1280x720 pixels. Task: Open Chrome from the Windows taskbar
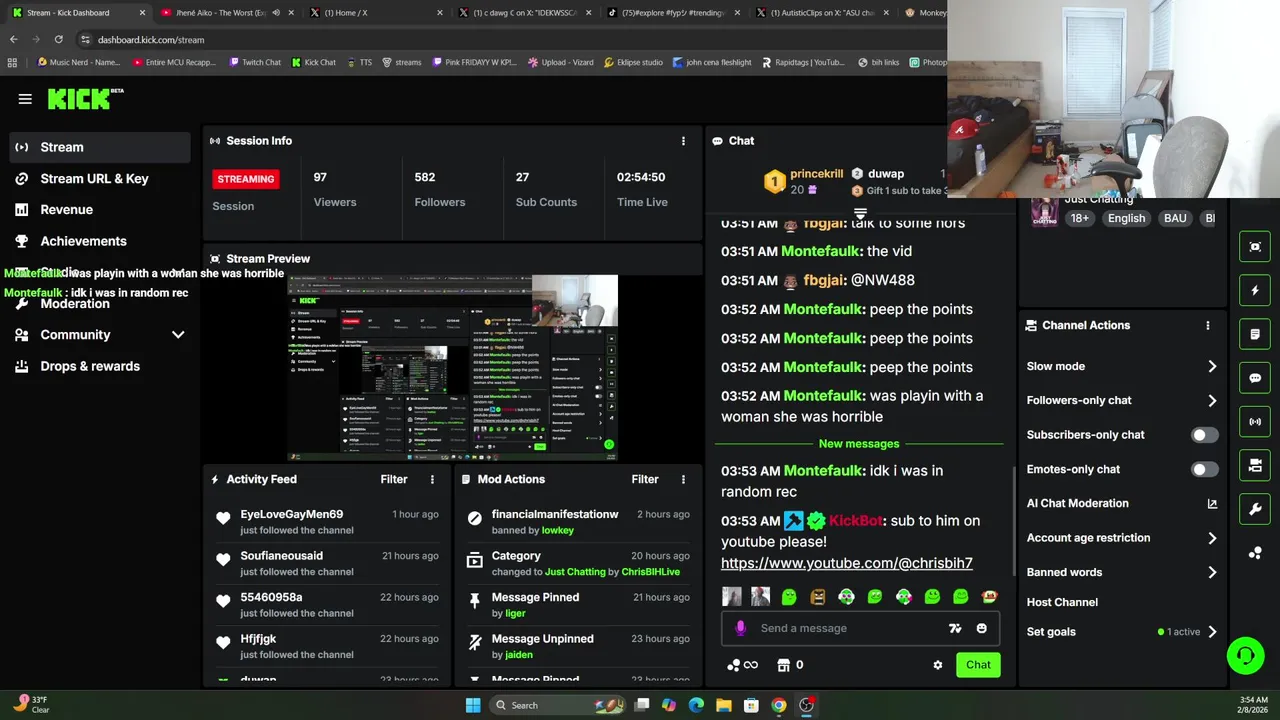778,705
